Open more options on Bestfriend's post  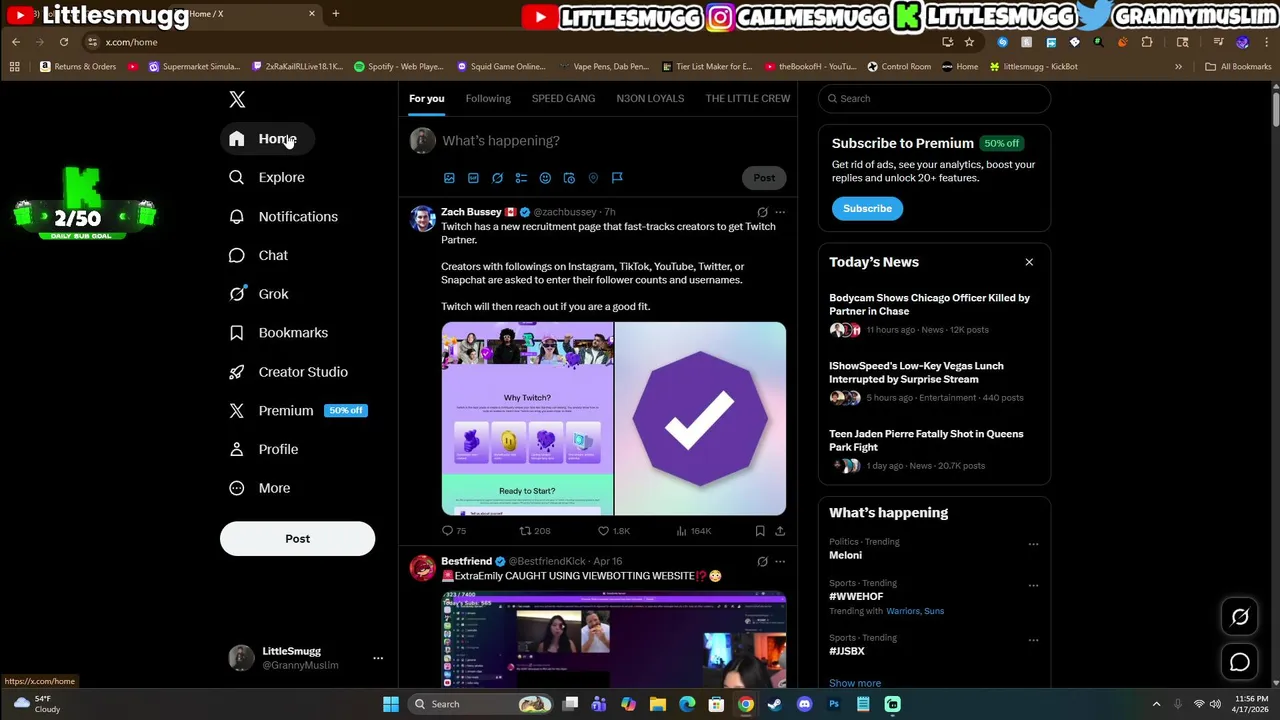click(x=780, y=562)
